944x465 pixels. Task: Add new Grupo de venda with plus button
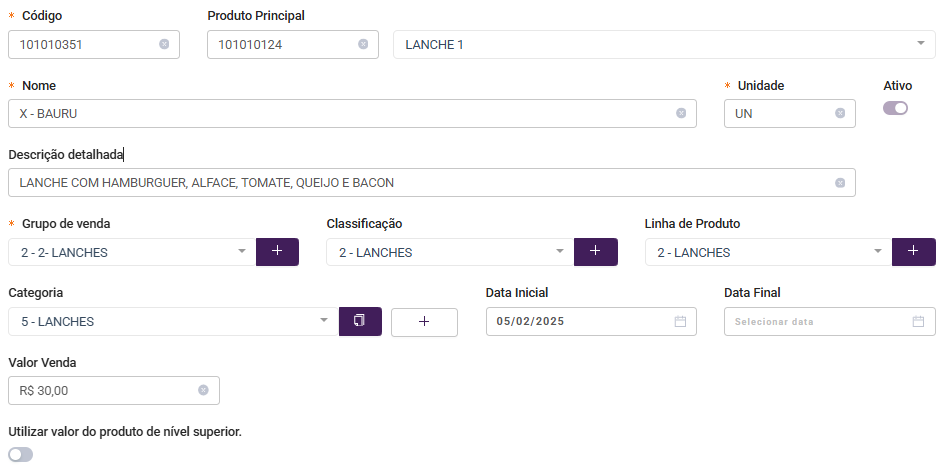point(278,252)
